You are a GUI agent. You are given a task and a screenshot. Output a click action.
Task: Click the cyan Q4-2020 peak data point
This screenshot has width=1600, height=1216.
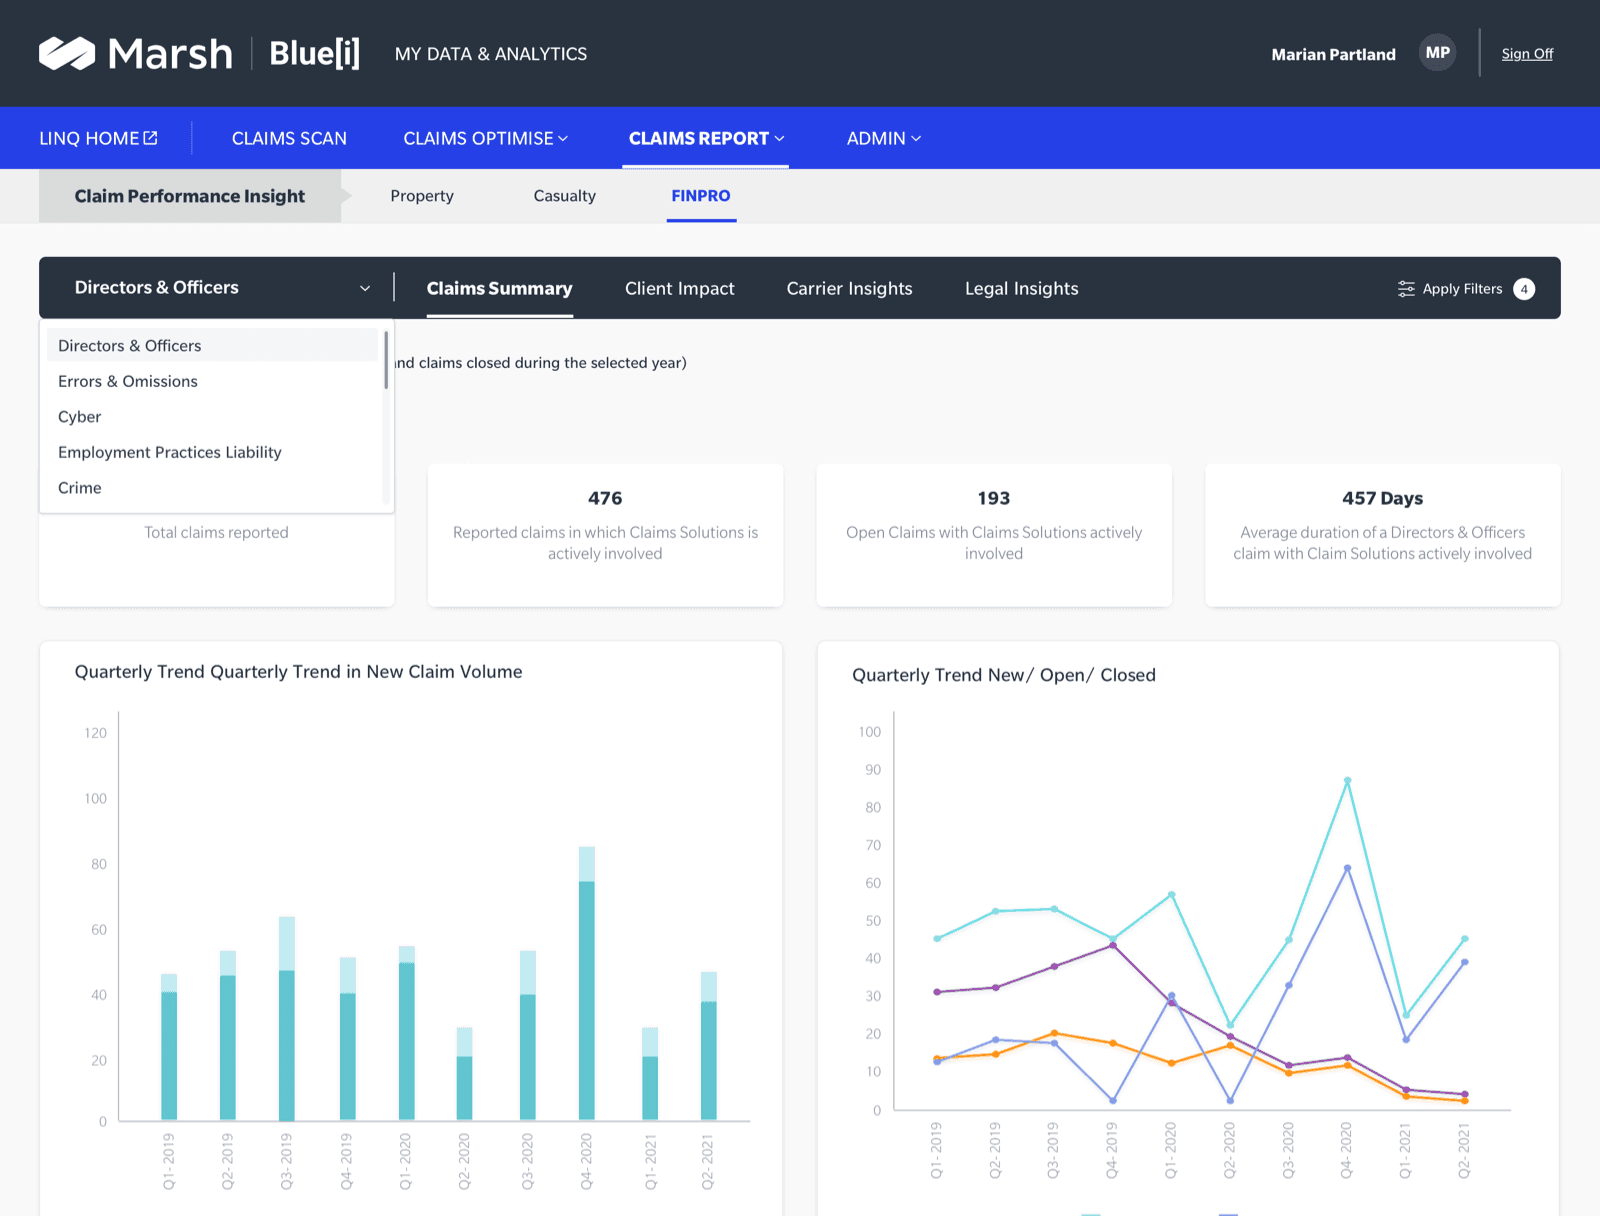(x=1347, y=780)
